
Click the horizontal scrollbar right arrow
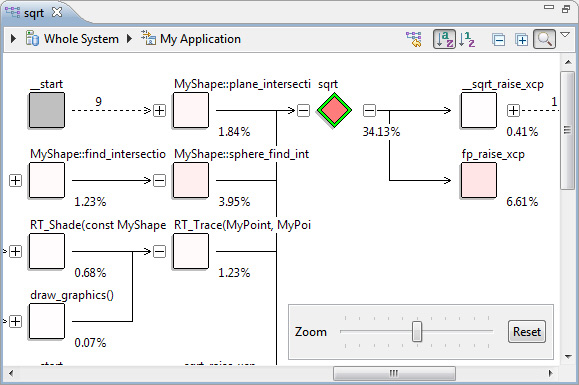click(x=551, y=373)
